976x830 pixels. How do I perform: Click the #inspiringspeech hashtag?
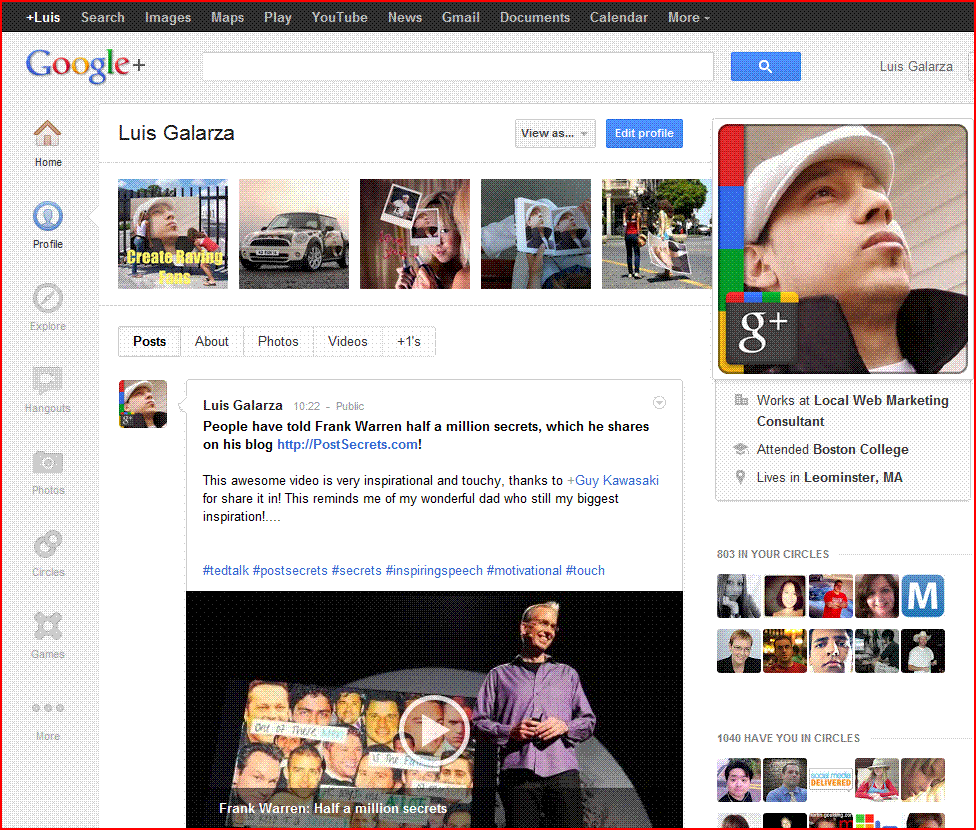434,570
